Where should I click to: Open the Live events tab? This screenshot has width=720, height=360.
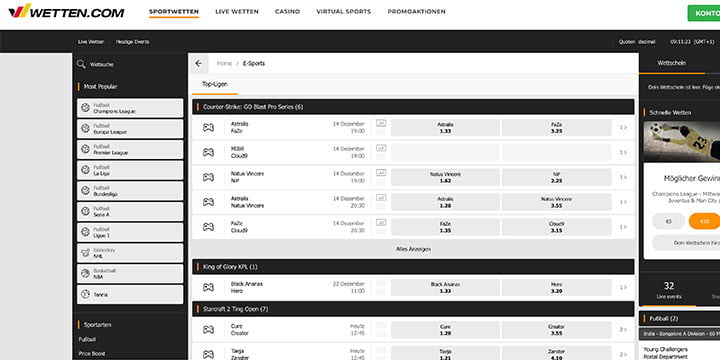coord(669,291)
